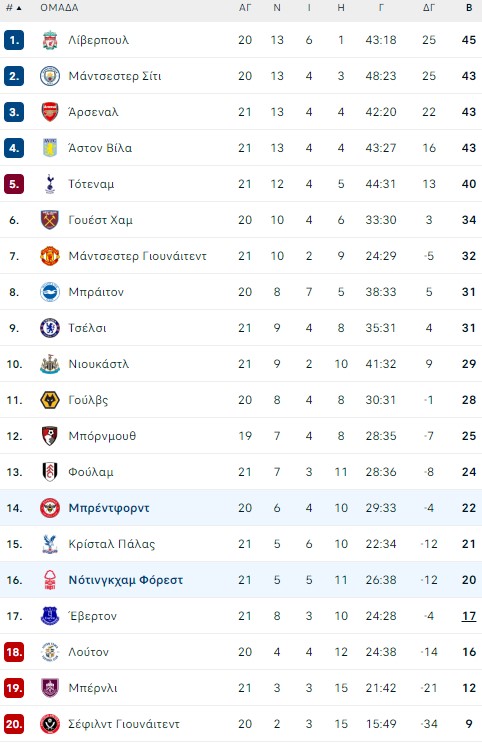Open the Μάντσεστερ Γιουνάιτεντ team link
Screen dimensions: 482x746
tap(138, 256)
